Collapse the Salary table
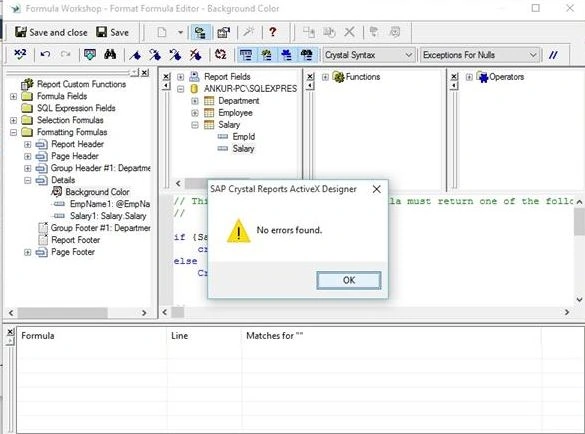585x434 pixels. [x=195, y=125]
